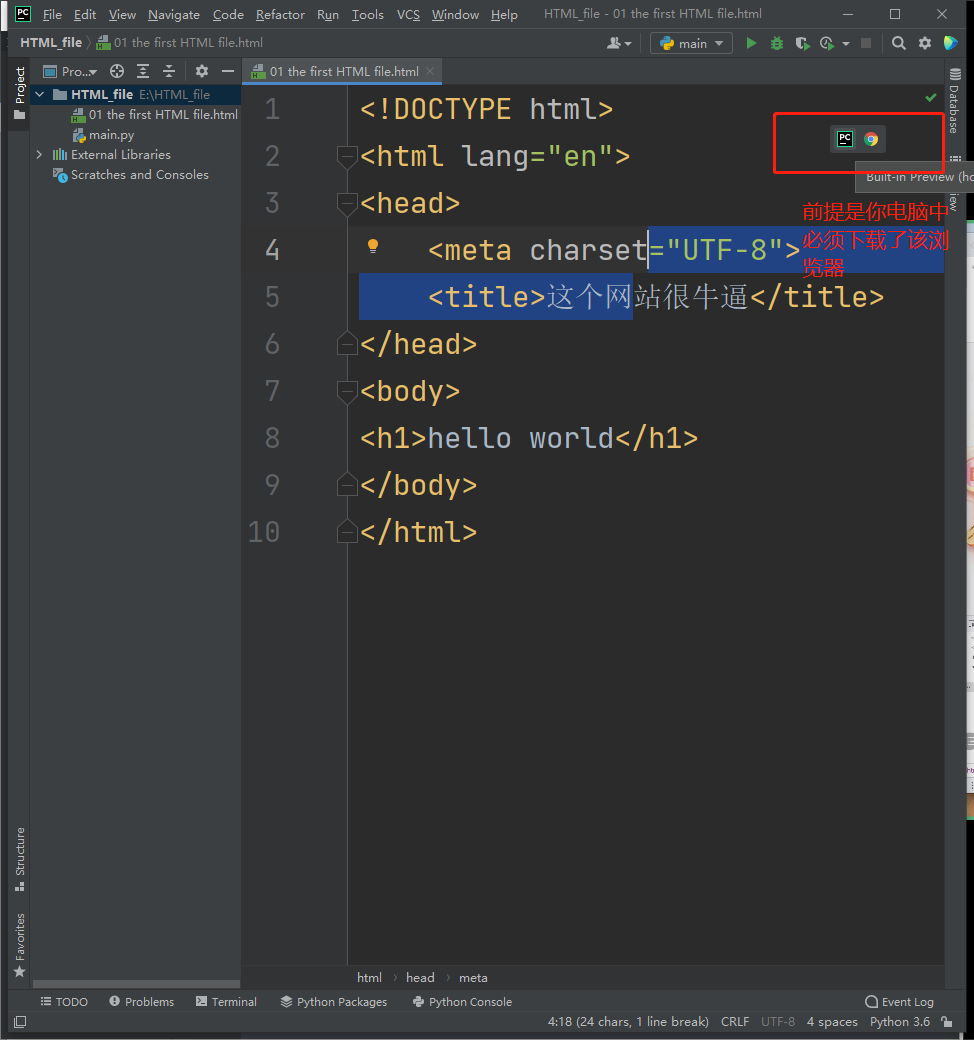Open Search Everywhere magnifier

pos(898,43)
